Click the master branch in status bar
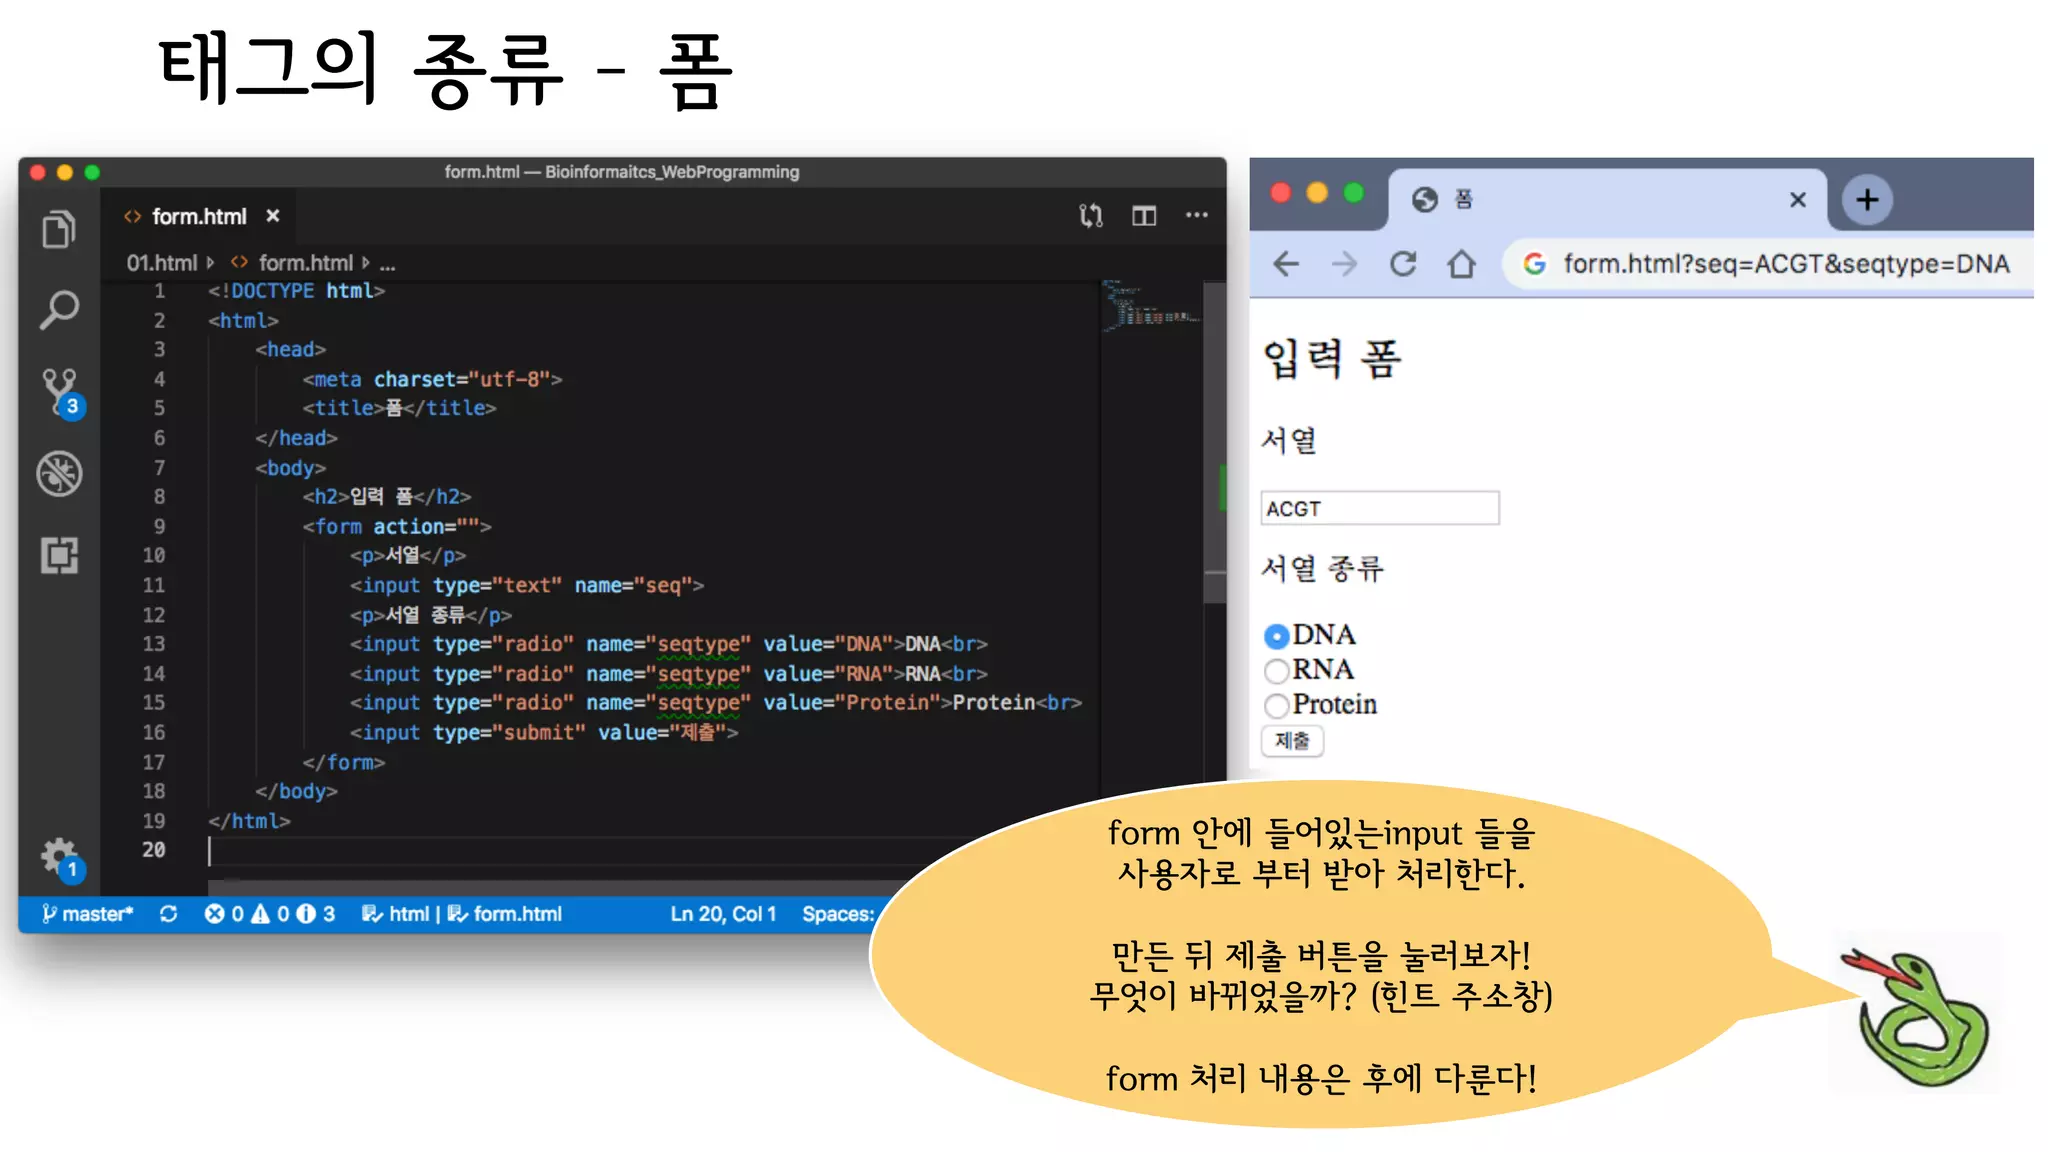Screen dimensions: 2048x1152 88,914
